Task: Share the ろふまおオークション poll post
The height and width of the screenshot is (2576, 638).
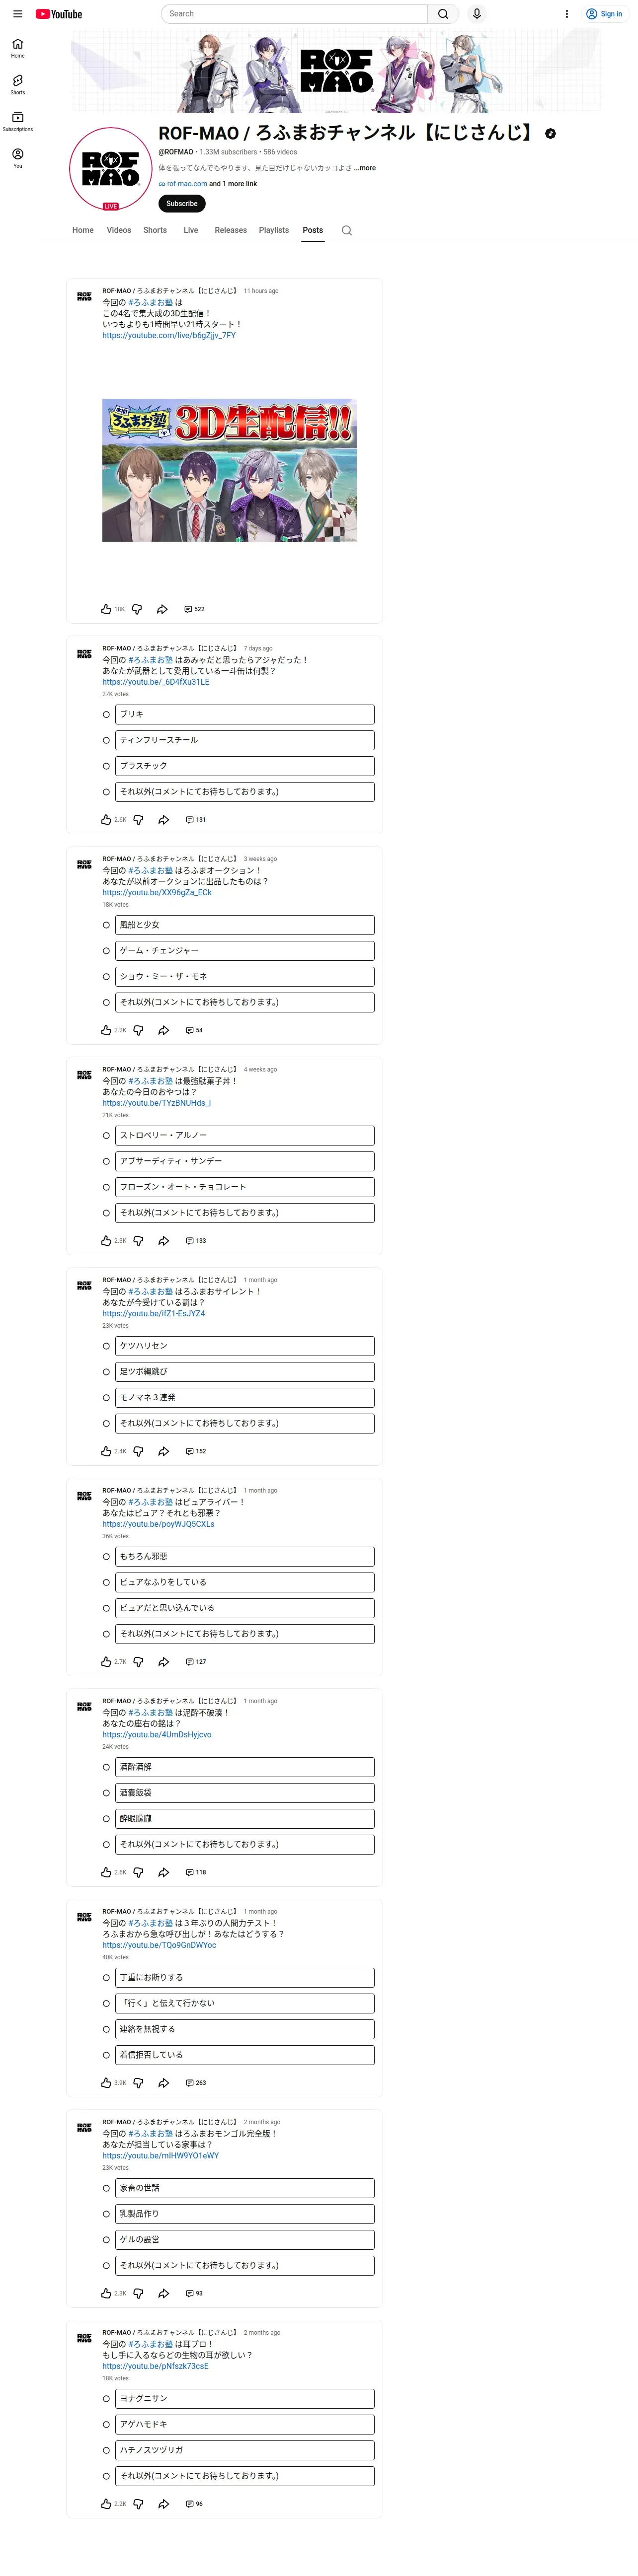Action: (164, 1030)
